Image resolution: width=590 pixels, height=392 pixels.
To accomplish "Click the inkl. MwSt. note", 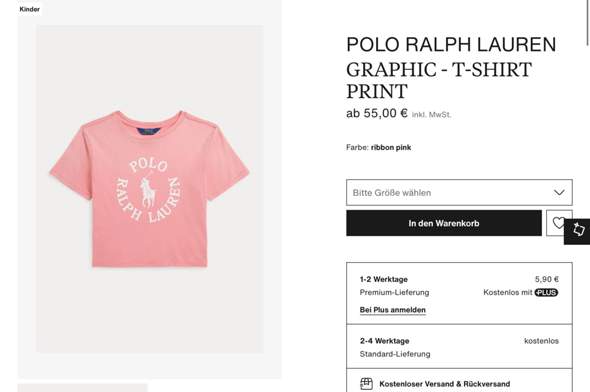I will [x=431, y=115].
